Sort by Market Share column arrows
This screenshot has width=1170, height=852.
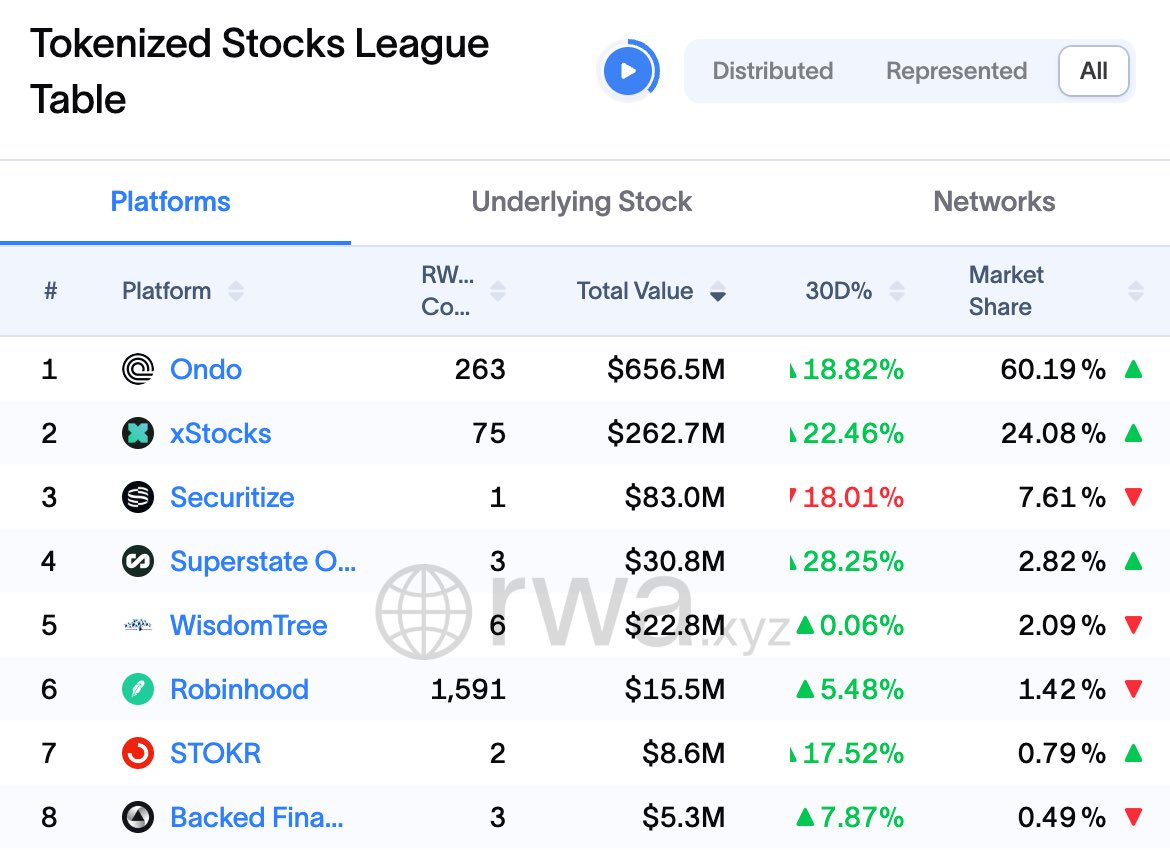pos(1135,292)
